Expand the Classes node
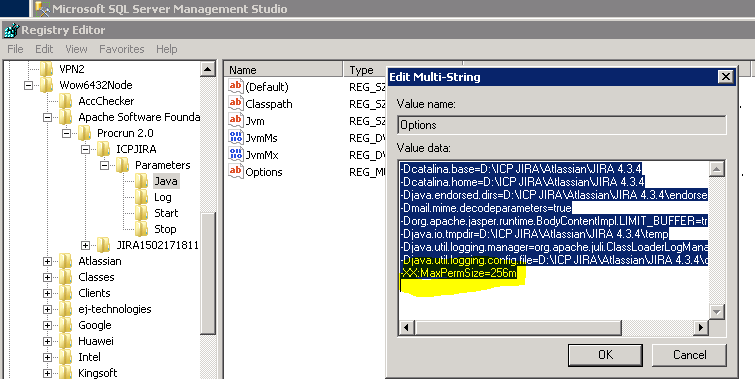The image size is (755, 379). [x=47, y=277]
